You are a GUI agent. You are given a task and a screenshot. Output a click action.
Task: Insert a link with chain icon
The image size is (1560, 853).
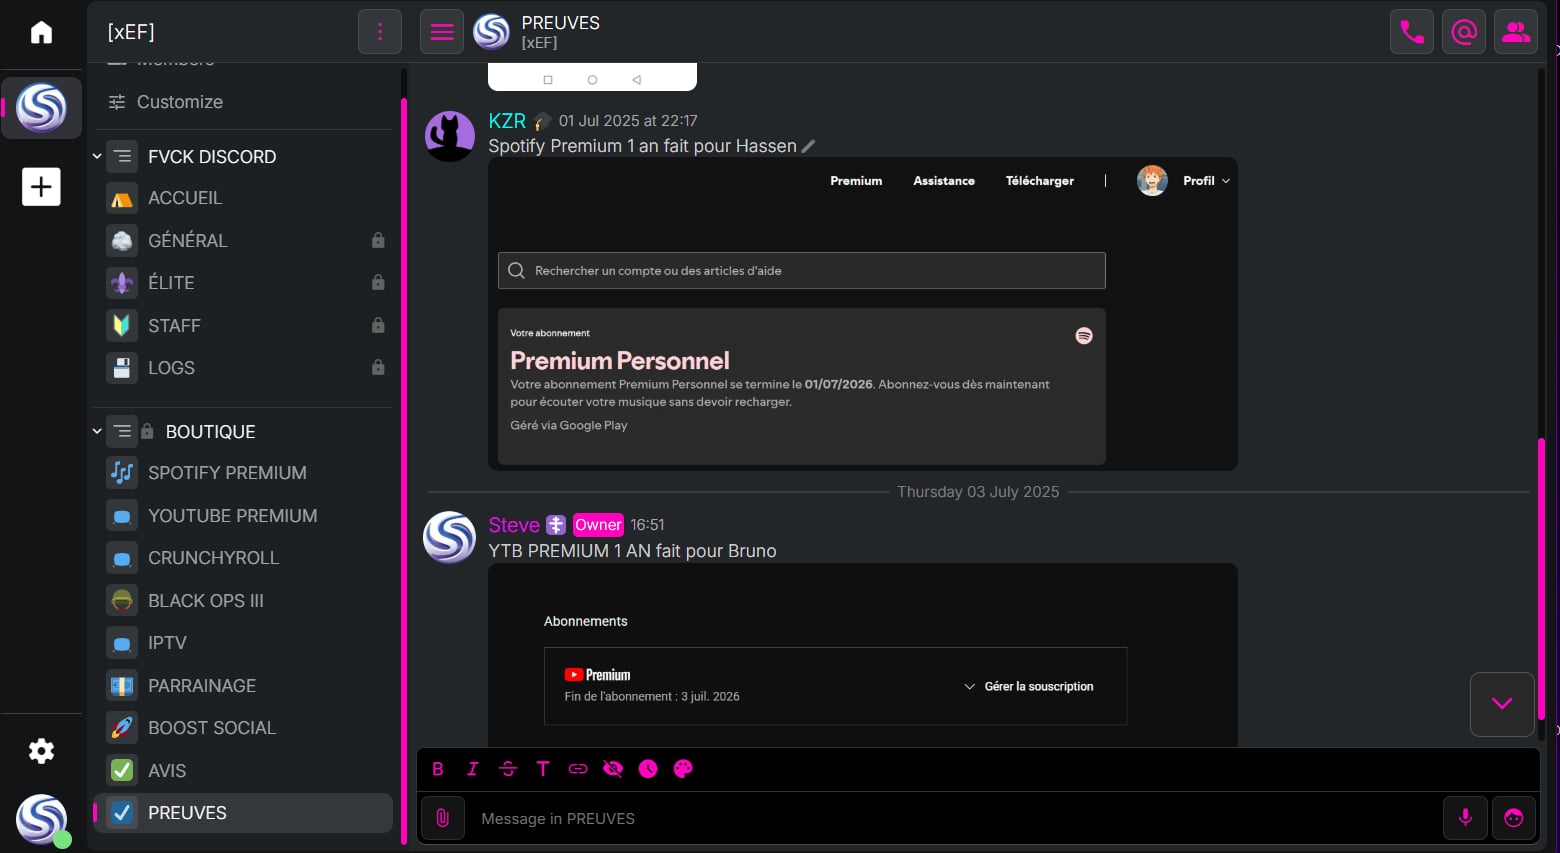pyautogui.click(x=578, y=769)
